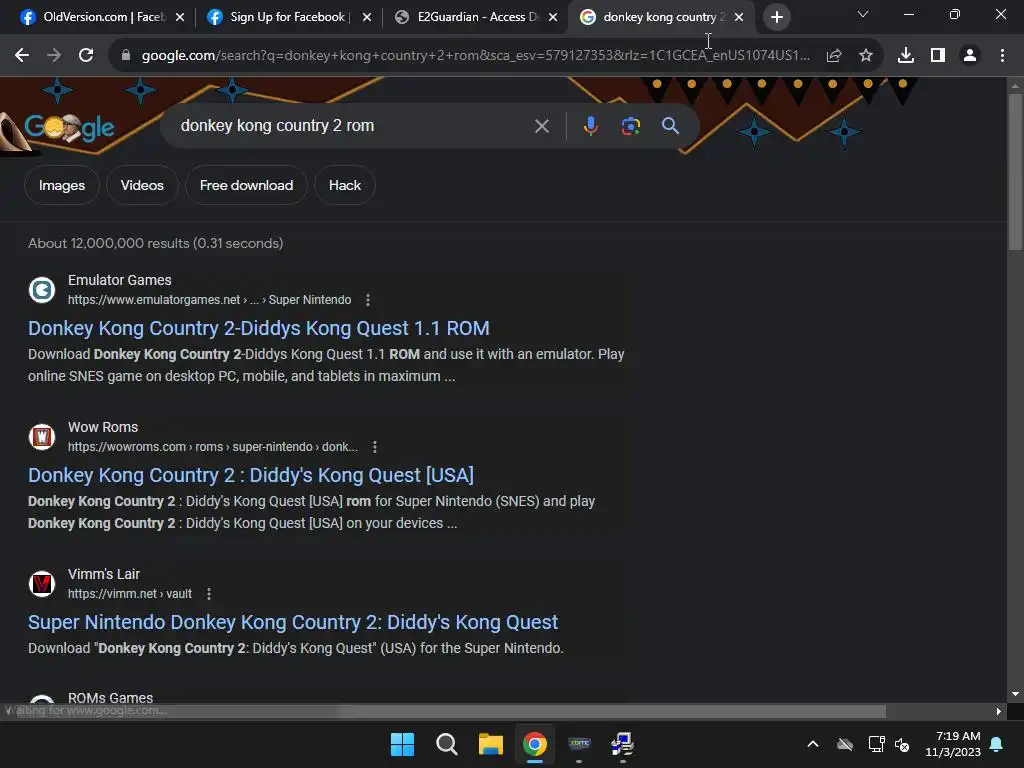Click the wowroms.com URL breadcrumb
The height and width of the screenshot is (768, 1024).
213,447
